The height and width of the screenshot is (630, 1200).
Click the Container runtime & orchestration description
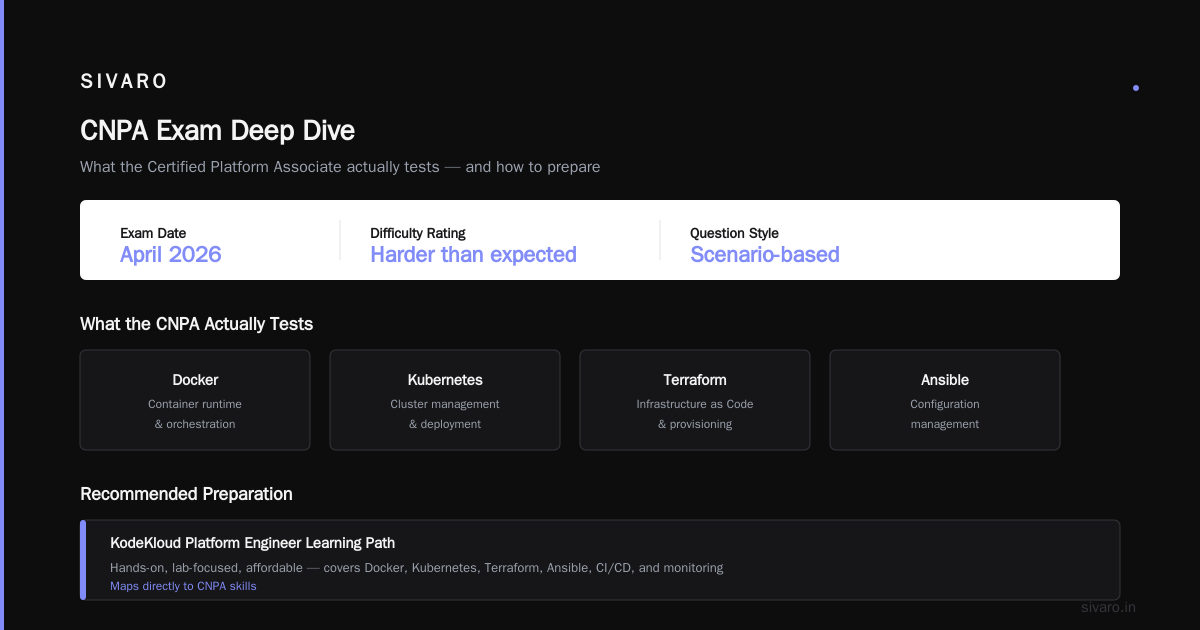[195, 414]
